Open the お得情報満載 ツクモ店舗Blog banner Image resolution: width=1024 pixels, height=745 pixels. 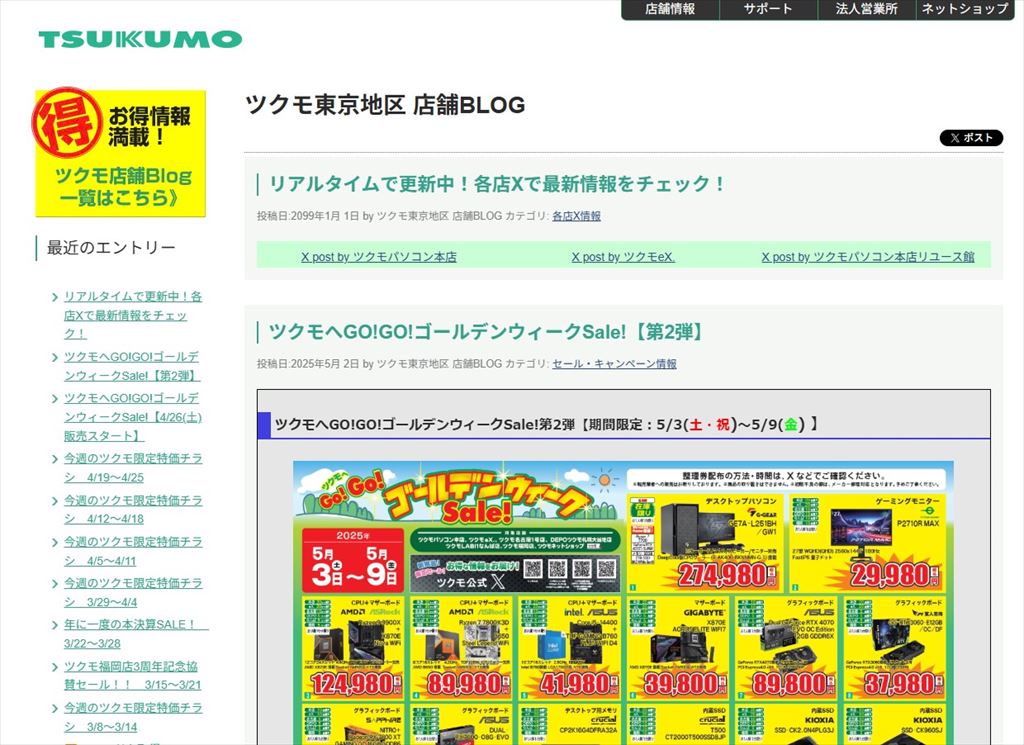tap(120, 153)
